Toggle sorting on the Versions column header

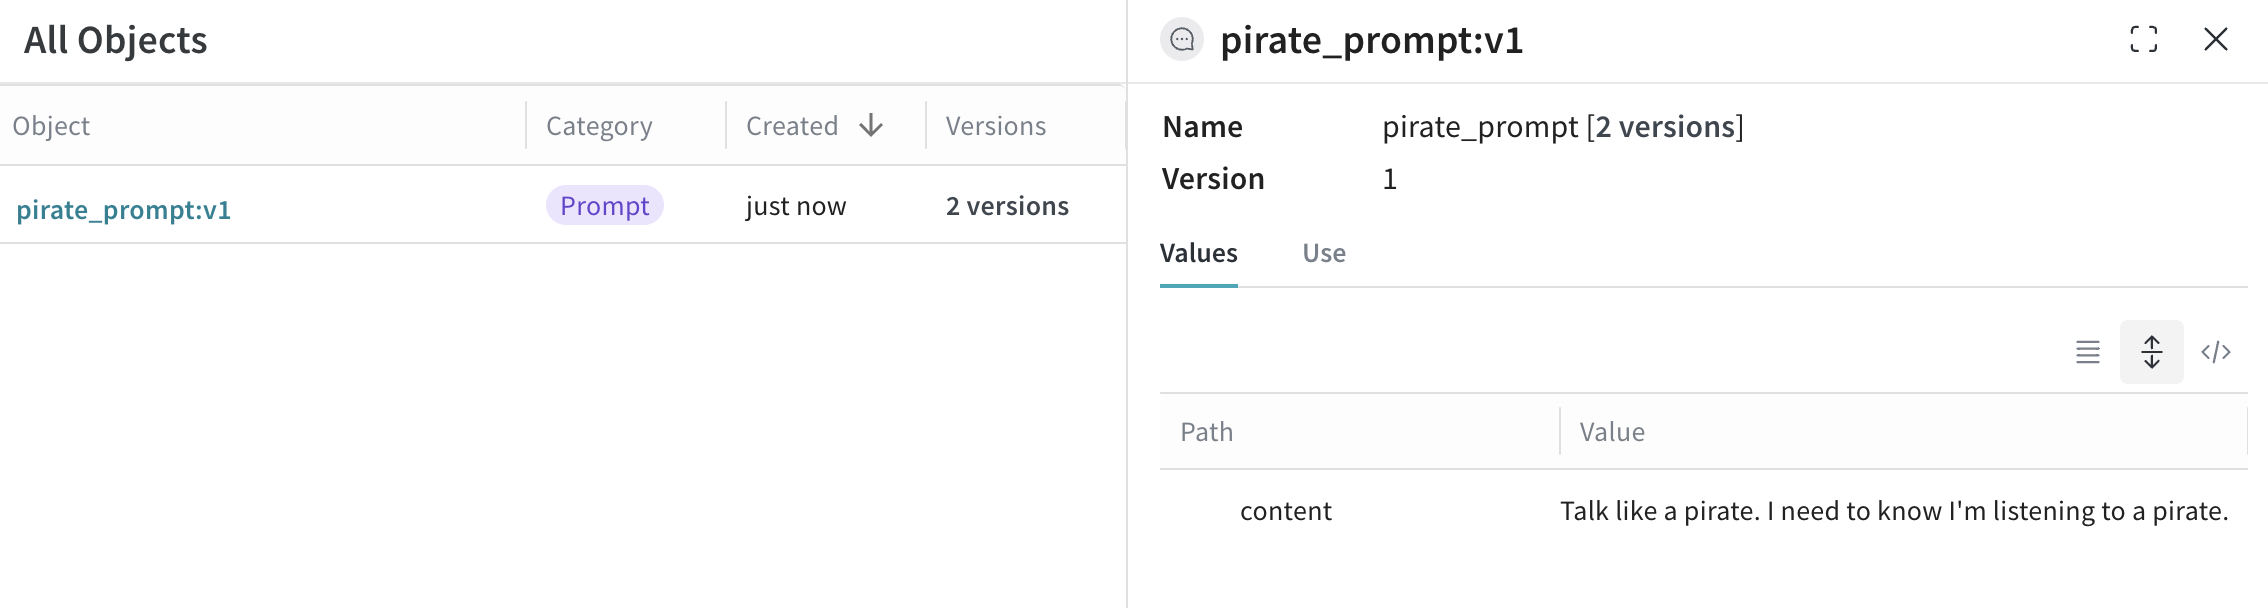pos(994,125)
